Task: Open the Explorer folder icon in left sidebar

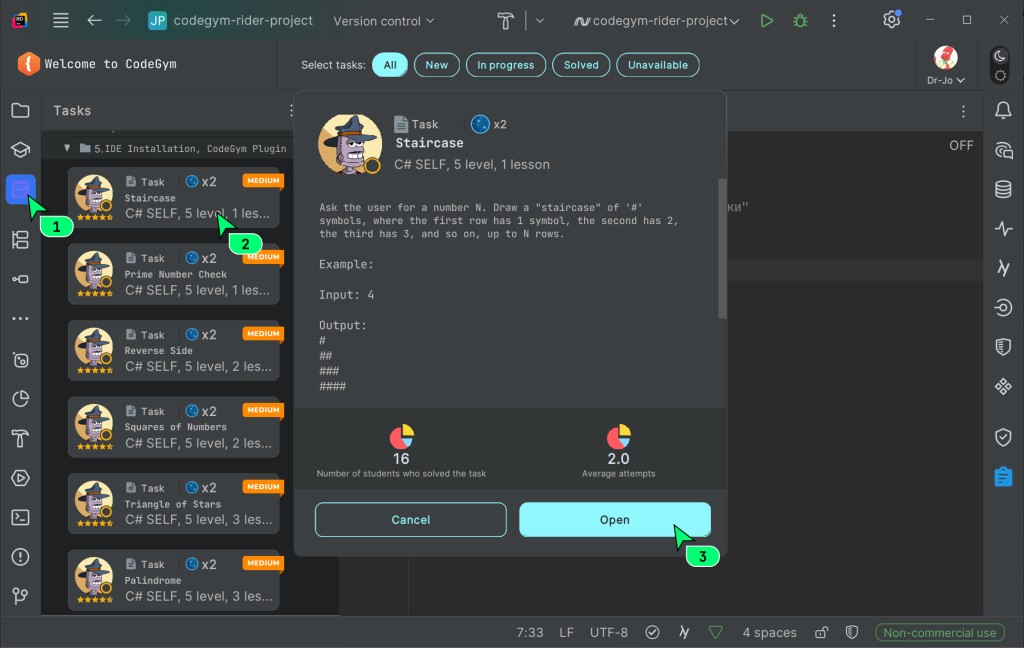Action: click(x=20, y=110)
